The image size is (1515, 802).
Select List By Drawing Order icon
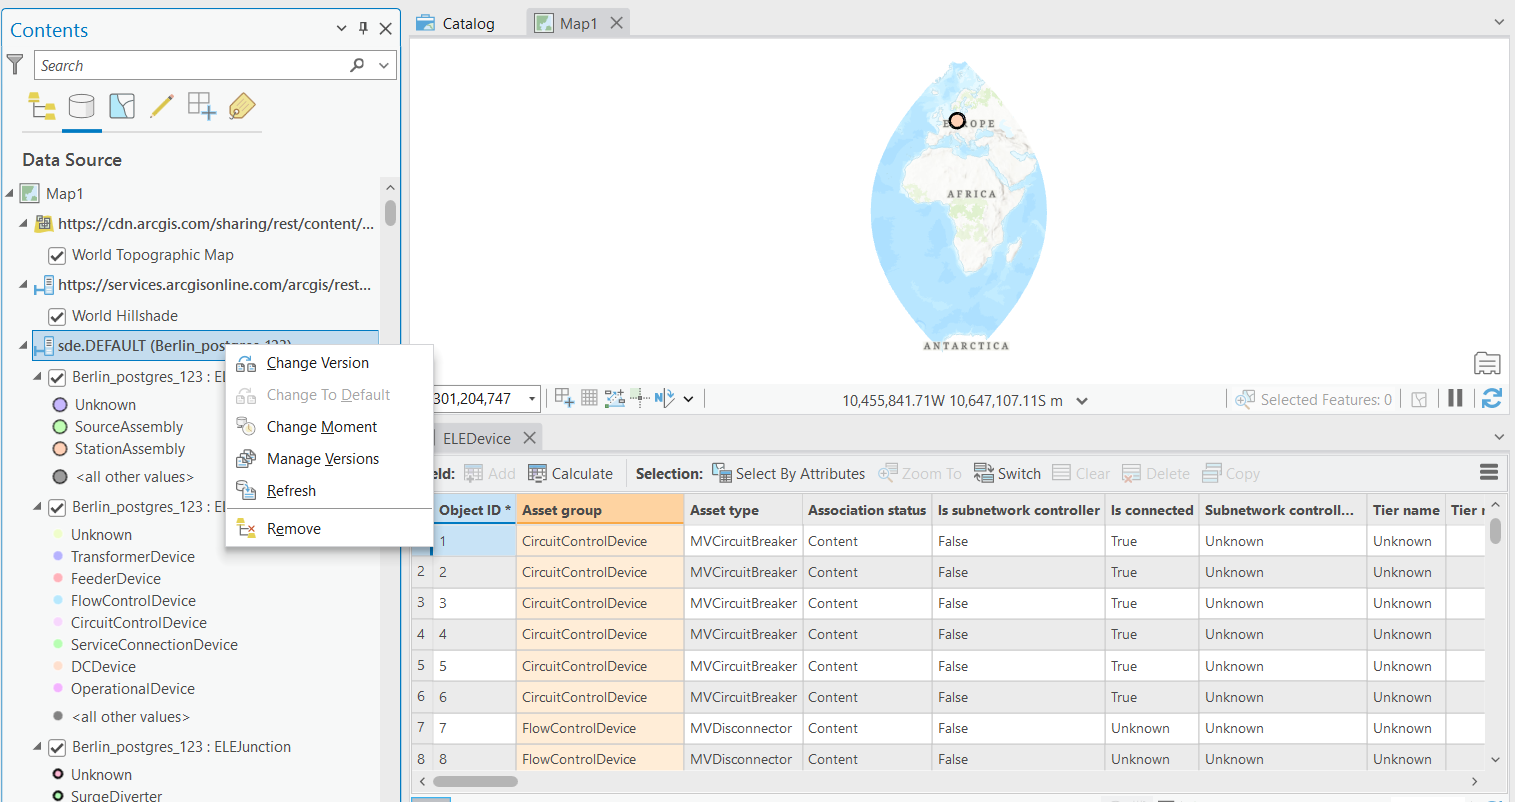click(42, 106)
